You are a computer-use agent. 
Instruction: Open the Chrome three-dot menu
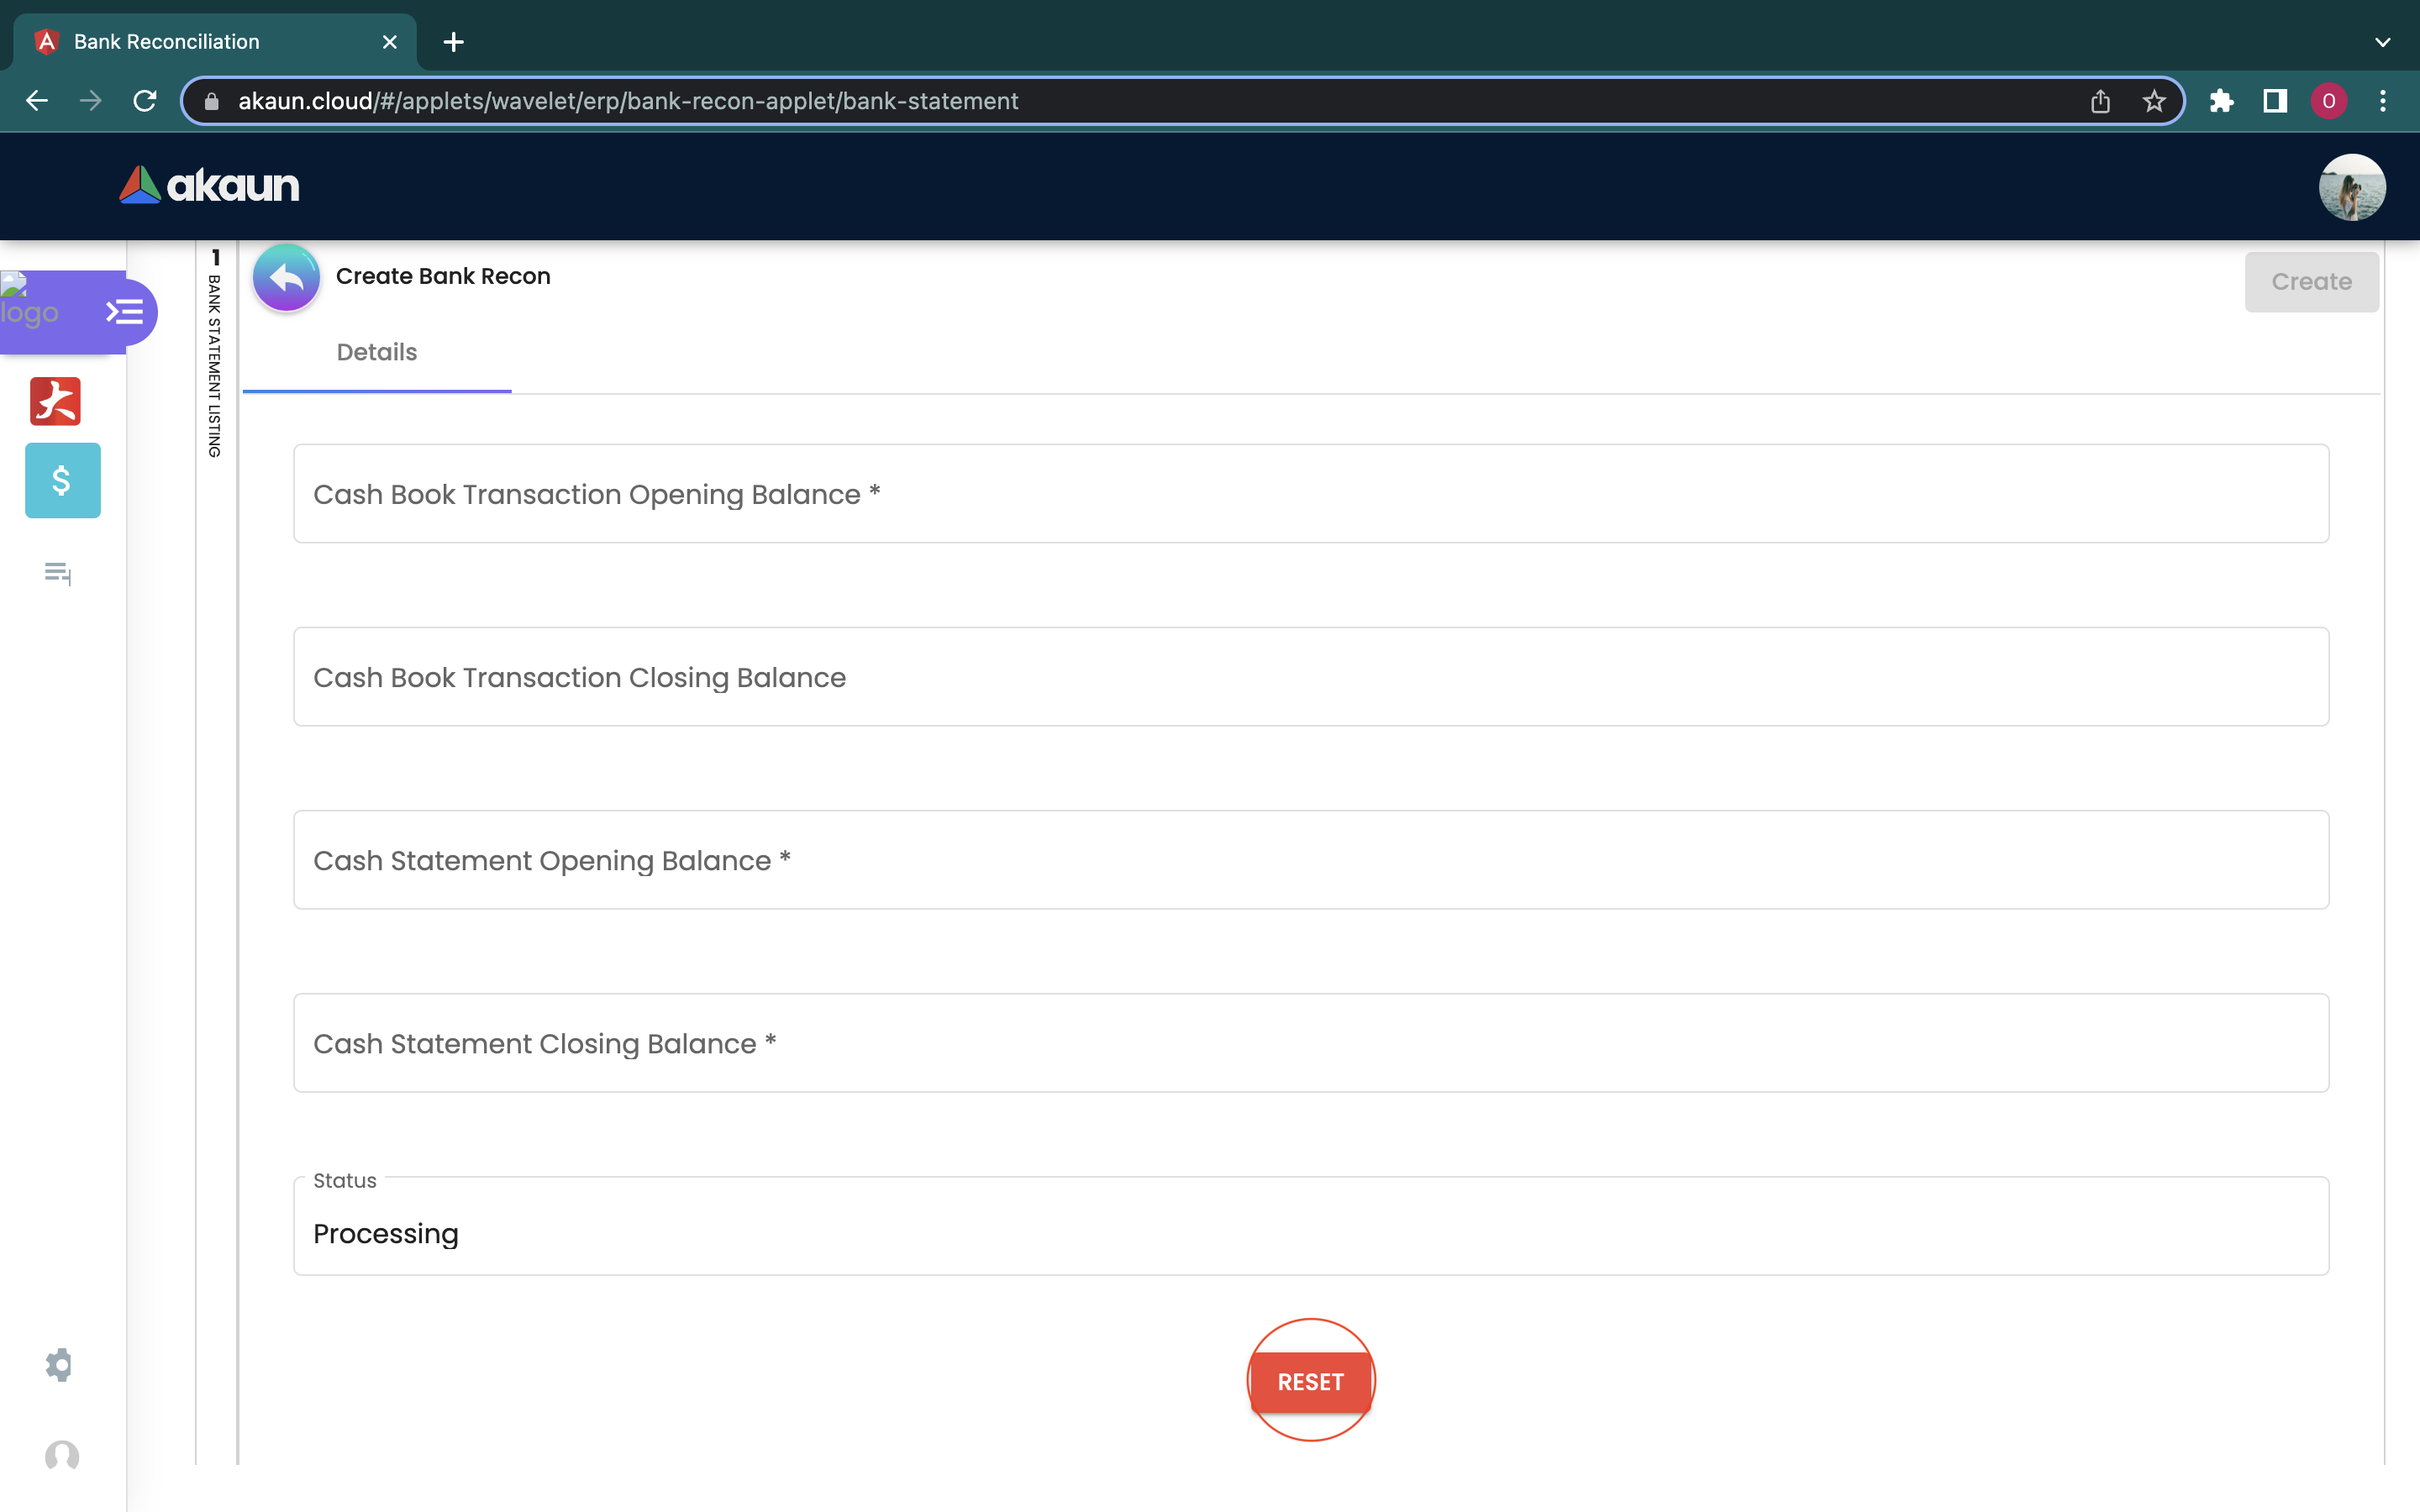[x=2382, y=101]
